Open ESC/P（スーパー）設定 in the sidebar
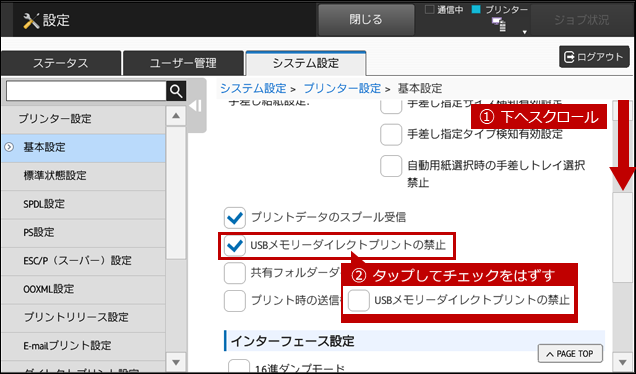Viewport: 636px width, 374px height. 83,261
